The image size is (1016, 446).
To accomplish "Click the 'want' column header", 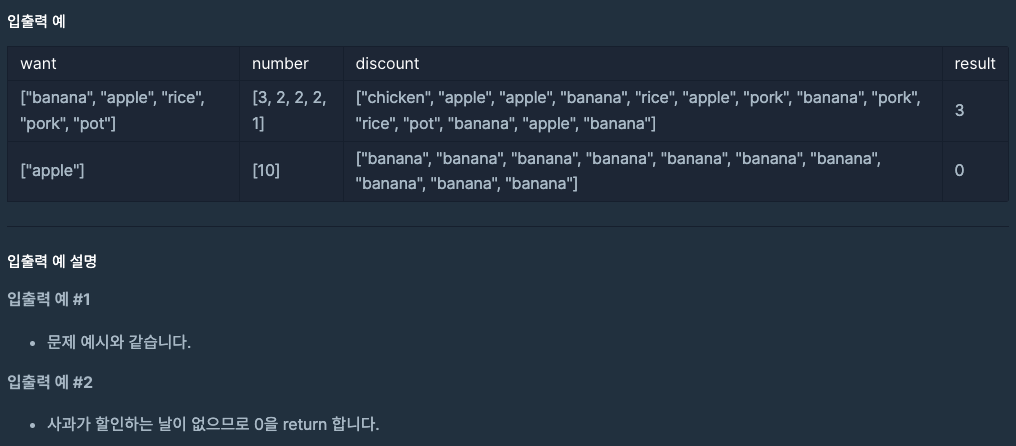I will pos(39,63).
